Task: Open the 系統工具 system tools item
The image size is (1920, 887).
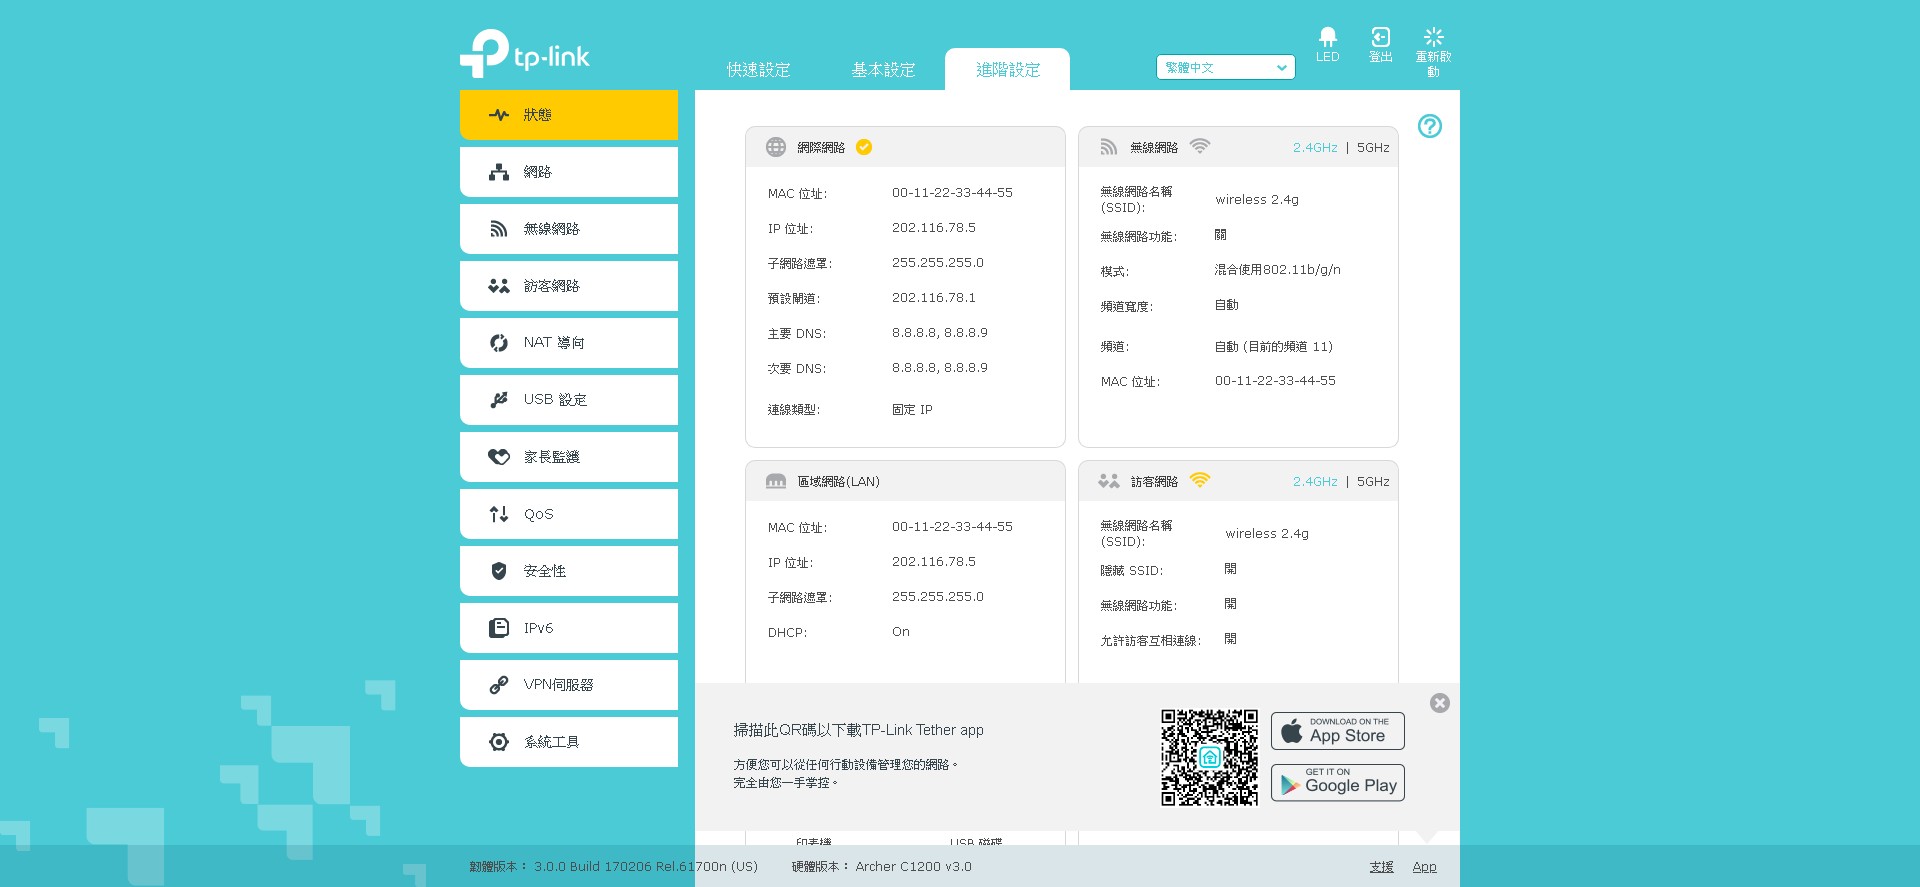Action: [x=569, y=742]
